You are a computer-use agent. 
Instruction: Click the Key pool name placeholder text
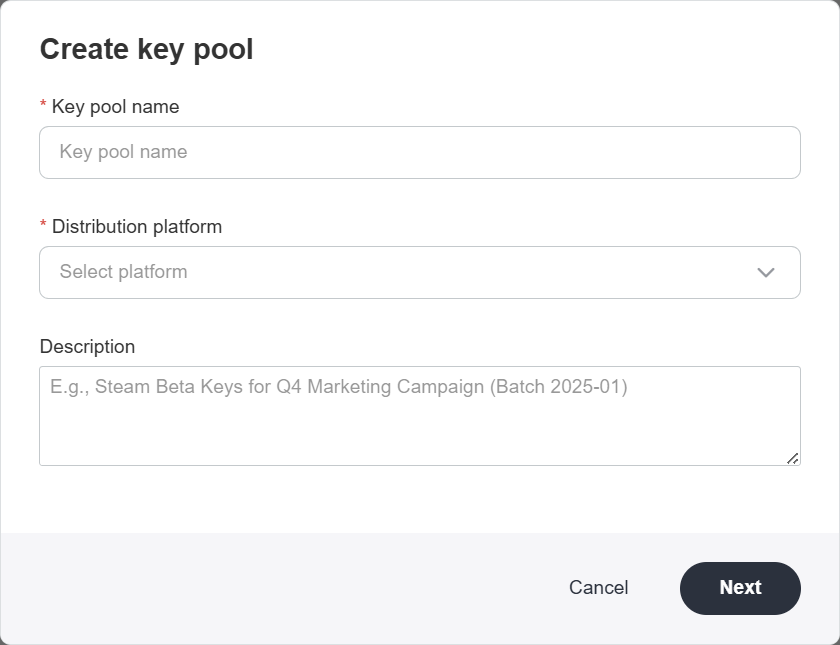[124, 152]
